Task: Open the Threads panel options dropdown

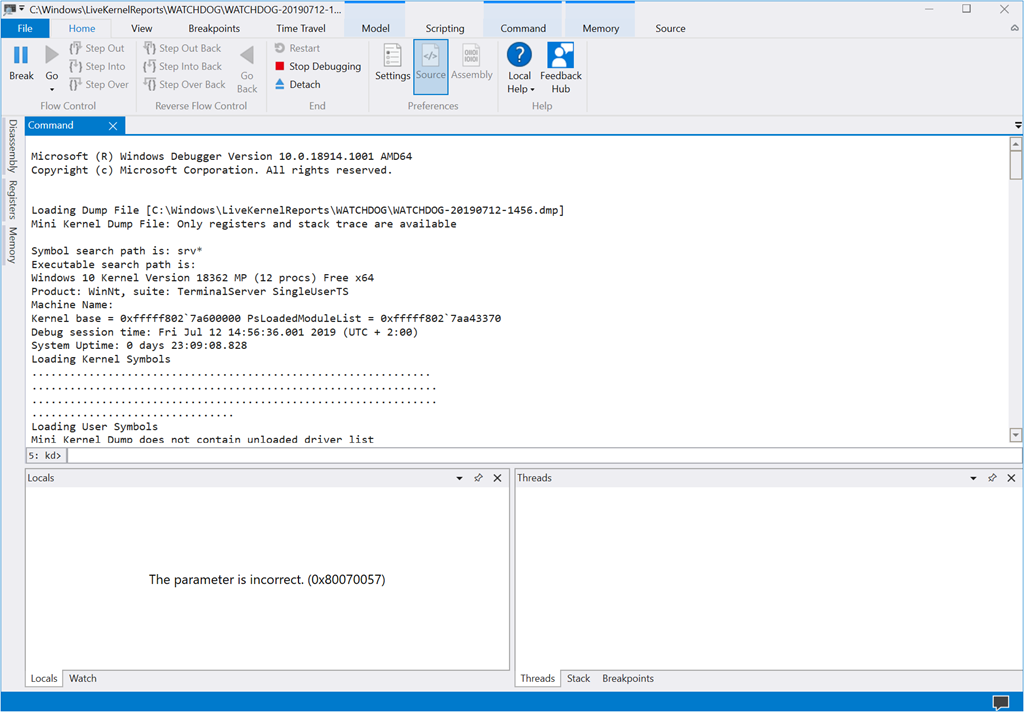Action: pyautogui.click(x=973, y=478)
